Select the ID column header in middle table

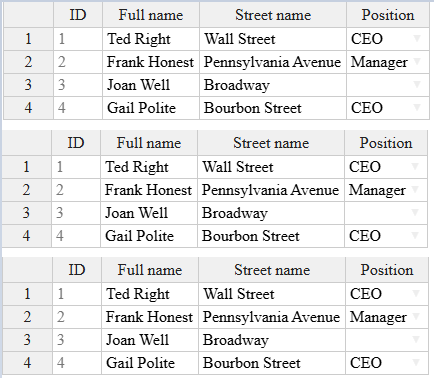(76, 143)
